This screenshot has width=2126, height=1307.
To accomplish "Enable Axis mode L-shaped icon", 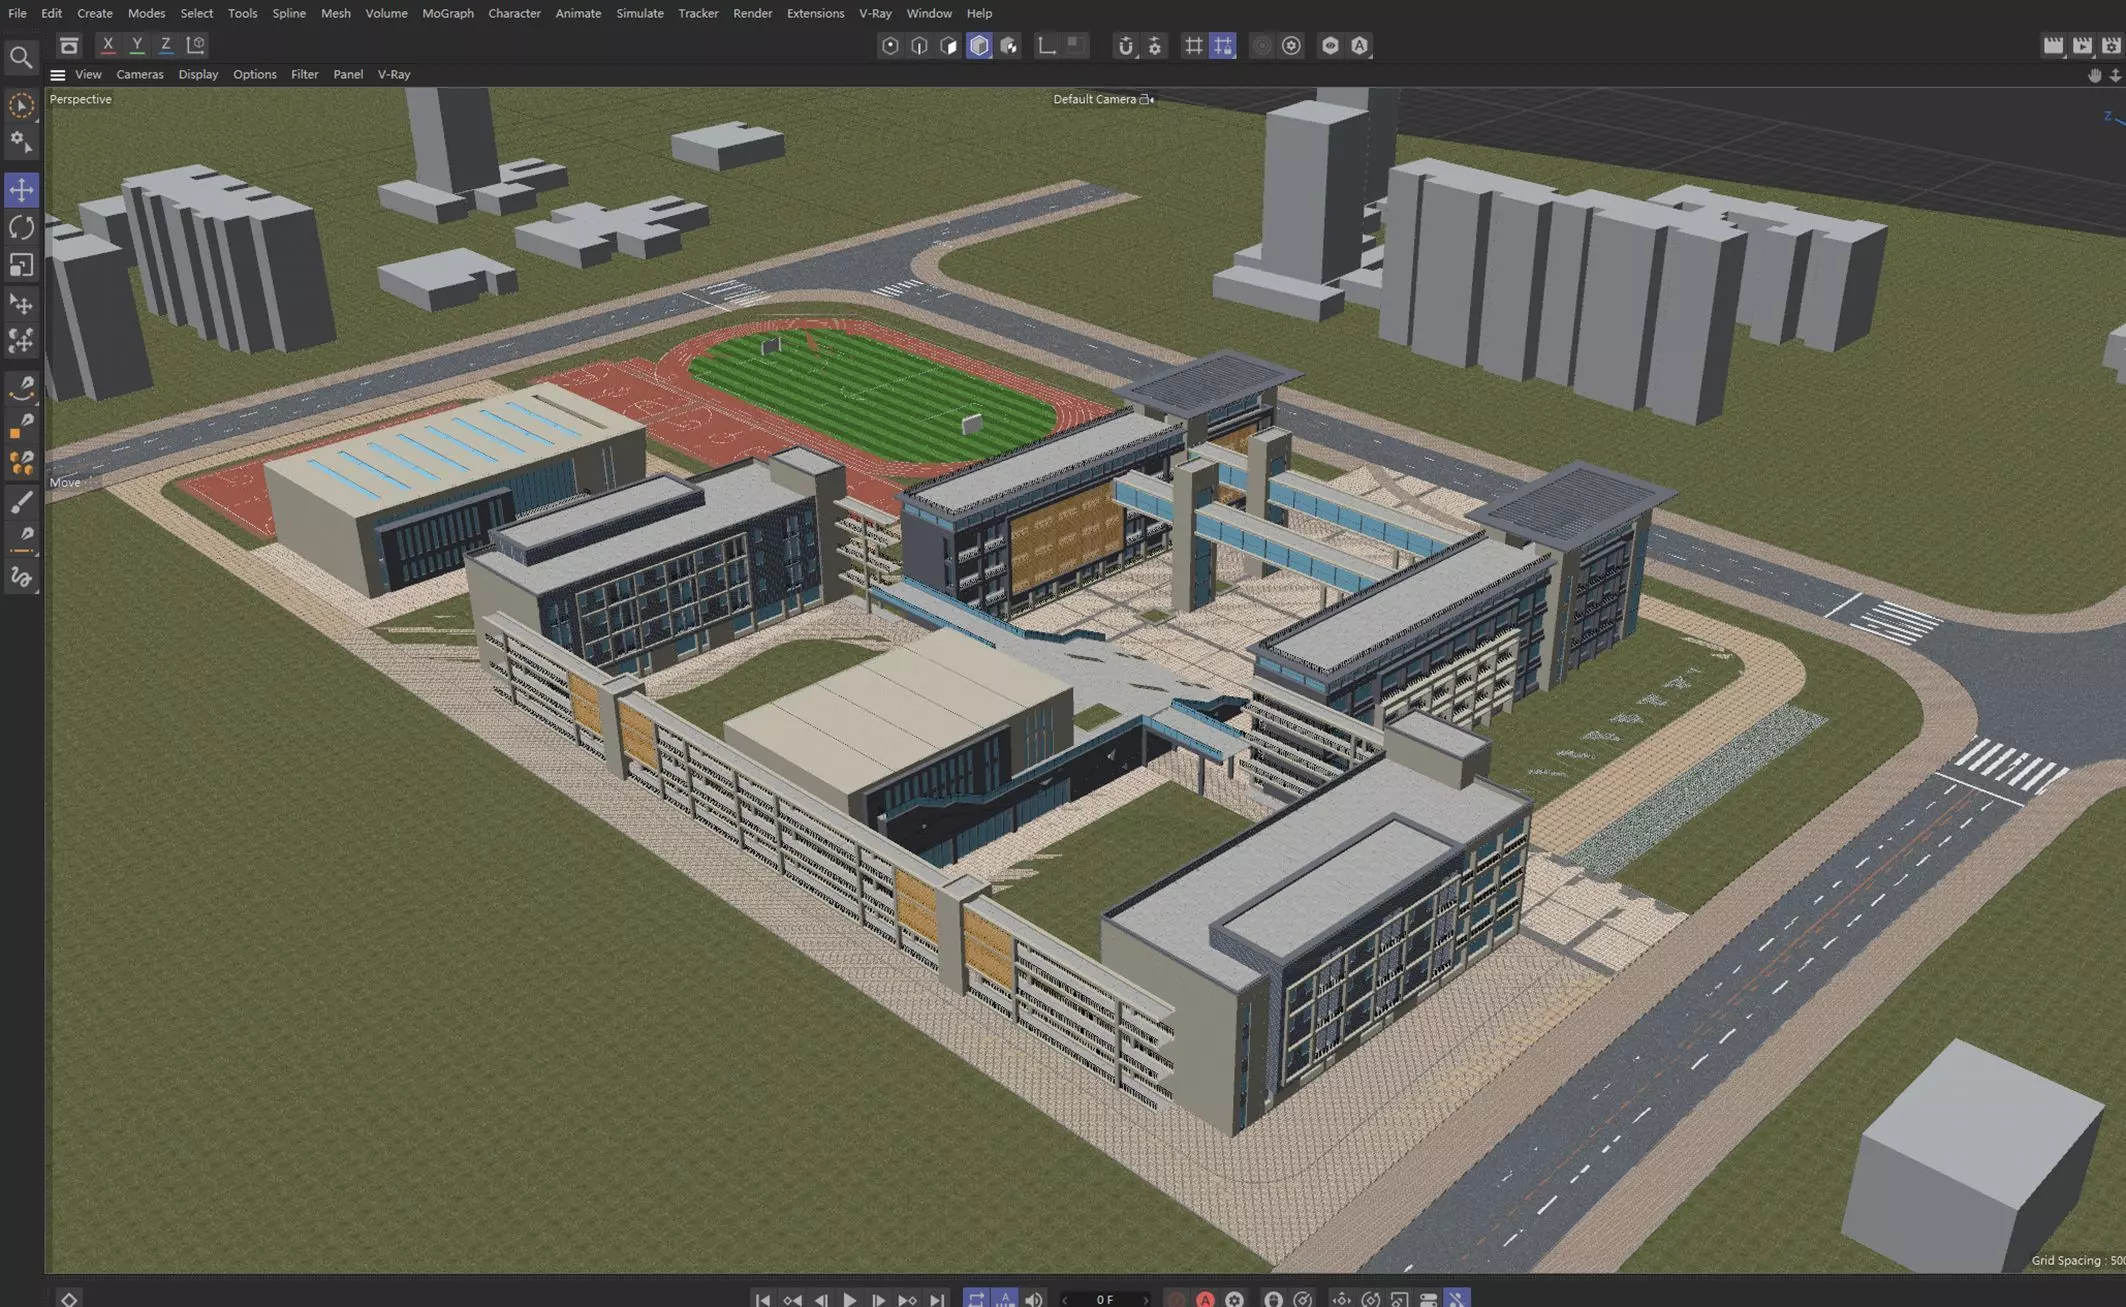I will coord(1046,46).
